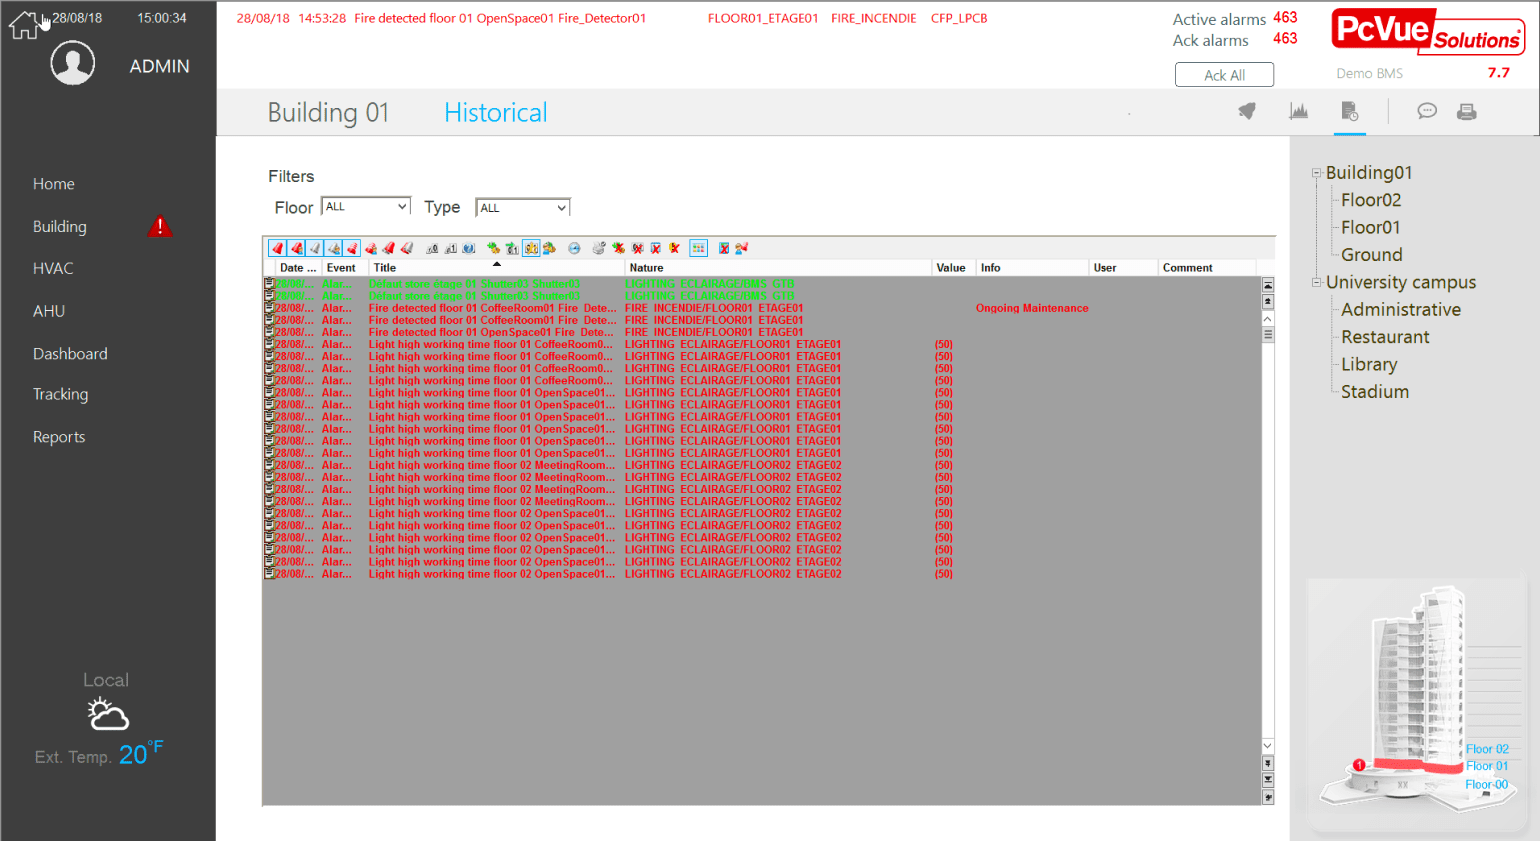Open the alarm bell view icon
Screen dimensions: 1540x841
click(1246, 111)
